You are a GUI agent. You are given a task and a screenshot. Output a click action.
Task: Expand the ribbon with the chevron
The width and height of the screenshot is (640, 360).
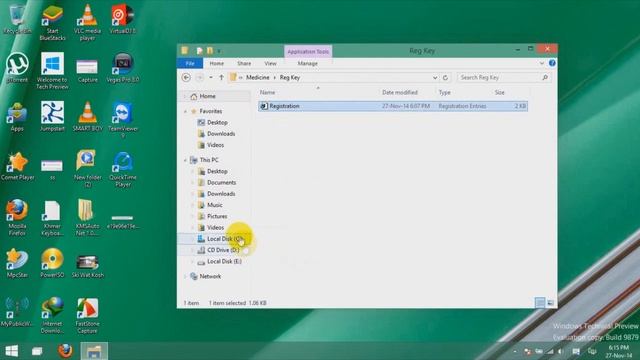point(542,63)
